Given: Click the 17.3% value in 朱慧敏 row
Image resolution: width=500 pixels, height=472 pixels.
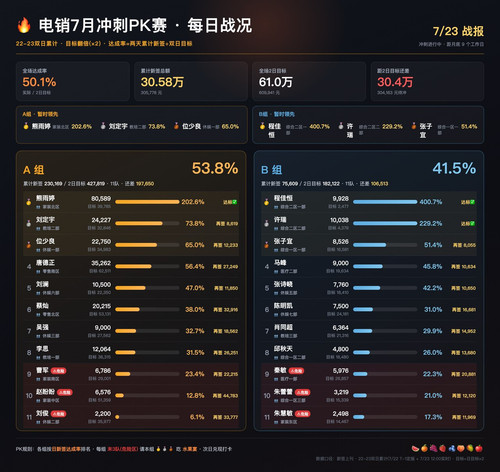Looking at the screenshot, I should click(433, 417).
